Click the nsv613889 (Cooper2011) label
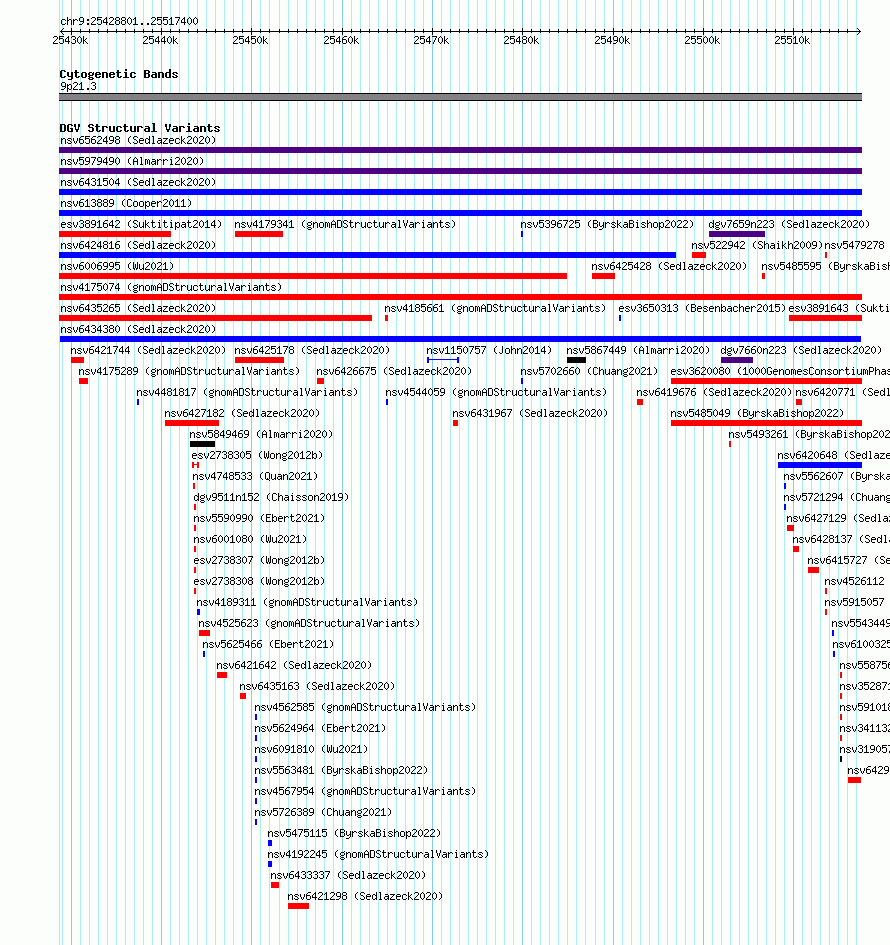The width and height of the screenshot is (890, 945). (126, 204)
